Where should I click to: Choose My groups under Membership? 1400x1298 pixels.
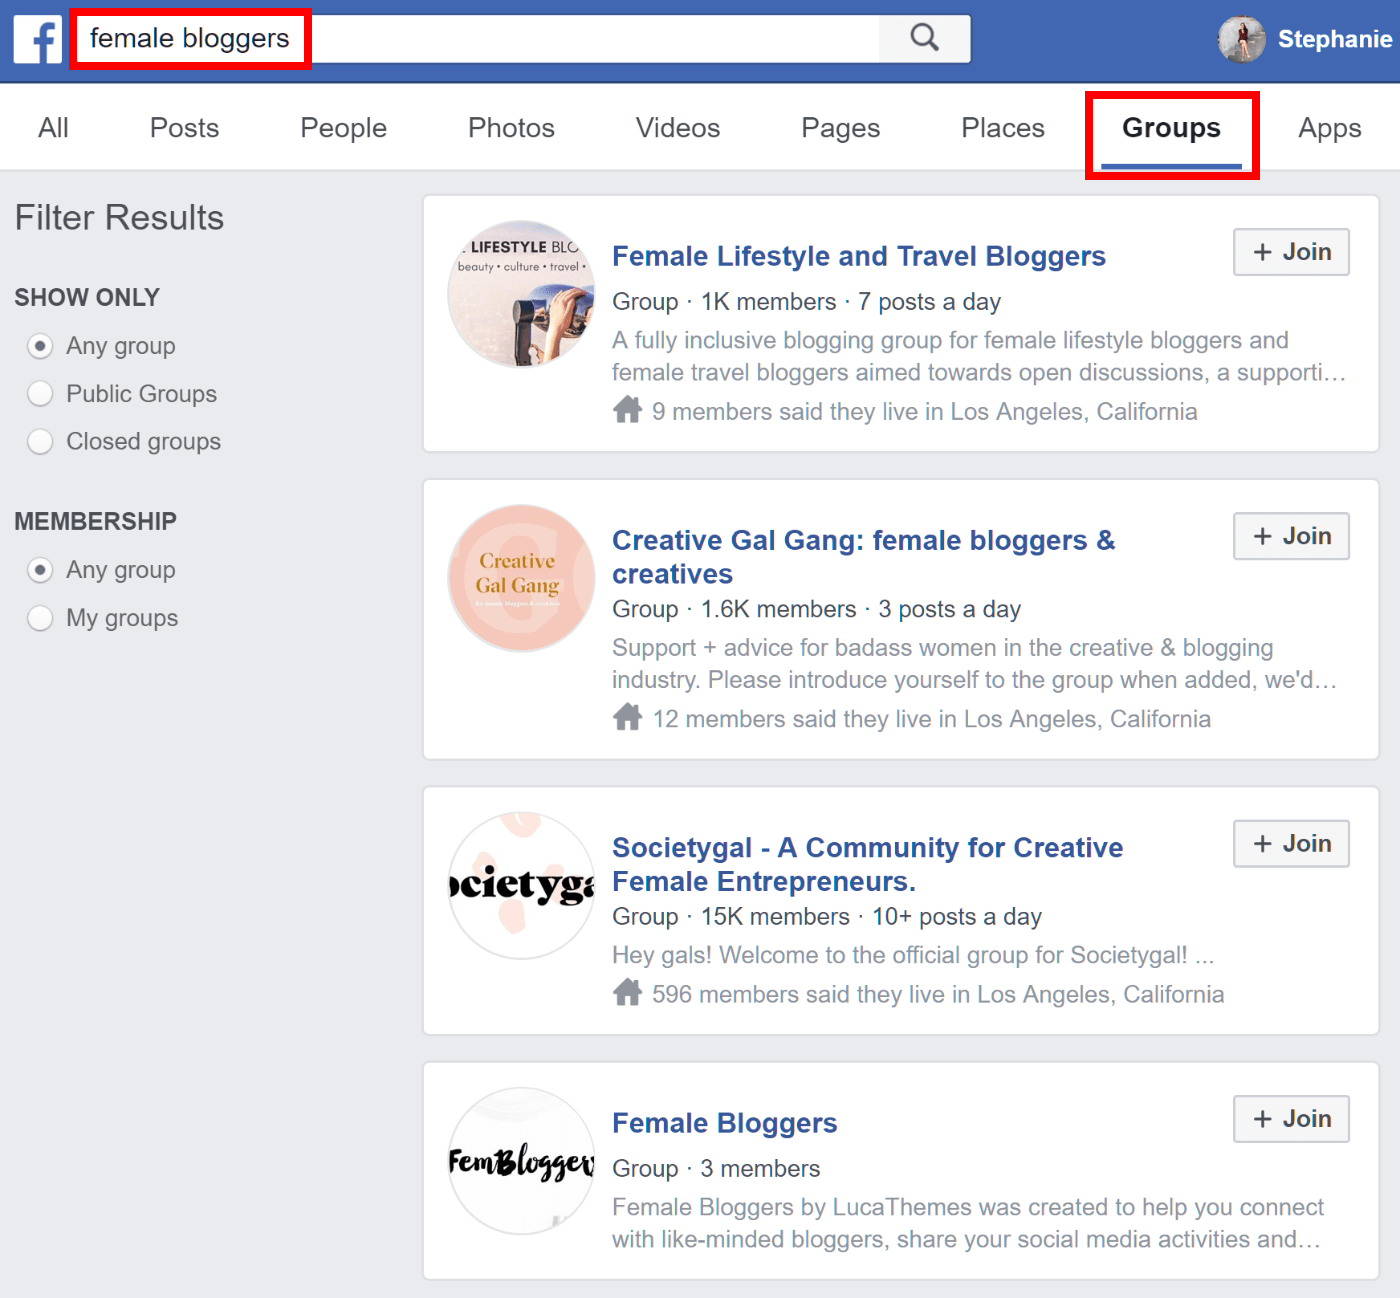(x=40, y=618)
